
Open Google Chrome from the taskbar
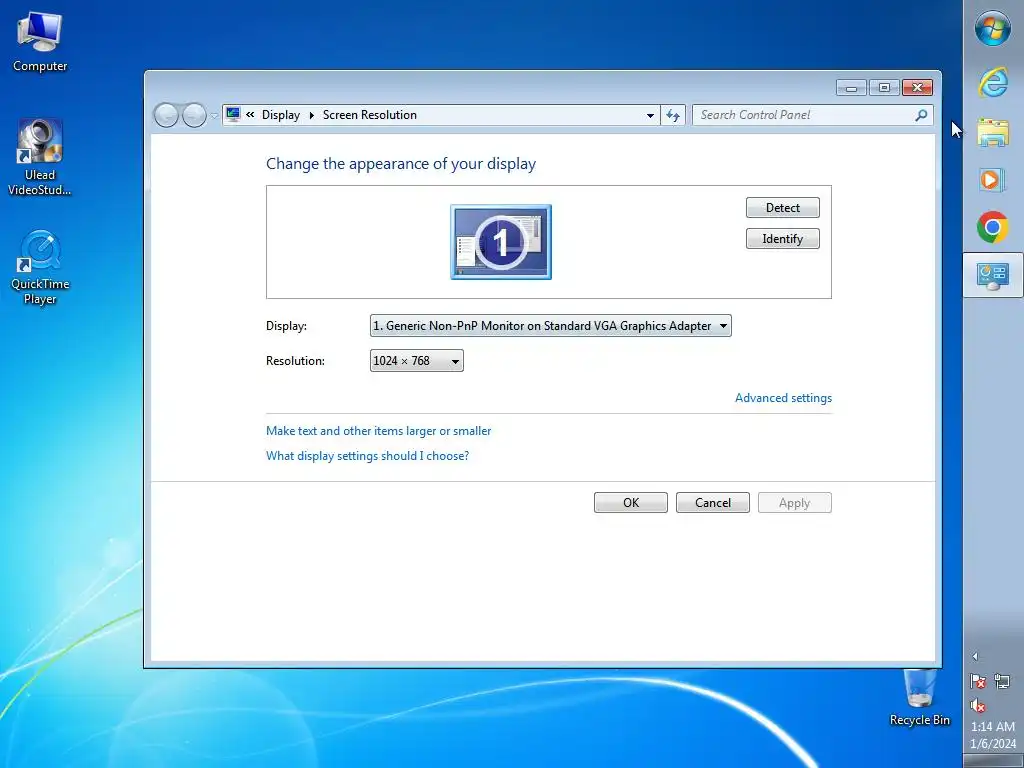(x=993, y=227)
